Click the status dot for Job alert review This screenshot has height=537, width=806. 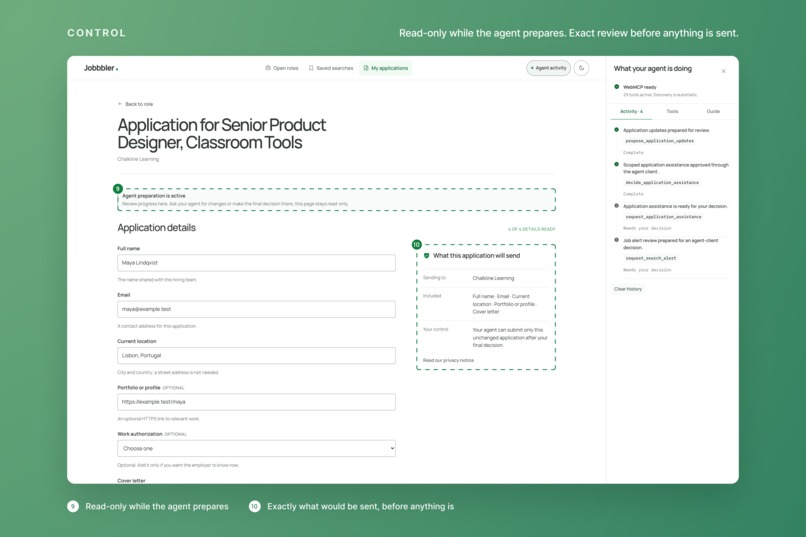[616, 240]
